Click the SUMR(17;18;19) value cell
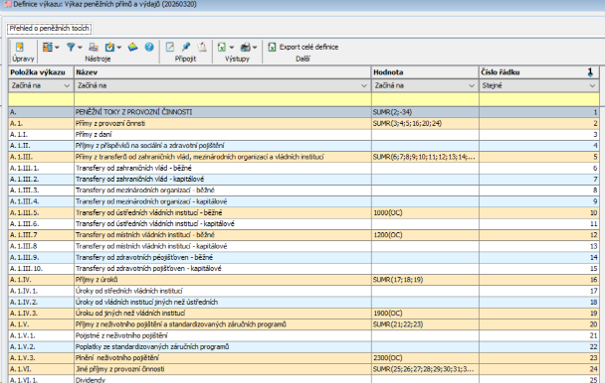Screen dimensions: 605x383 coord(425,280)
